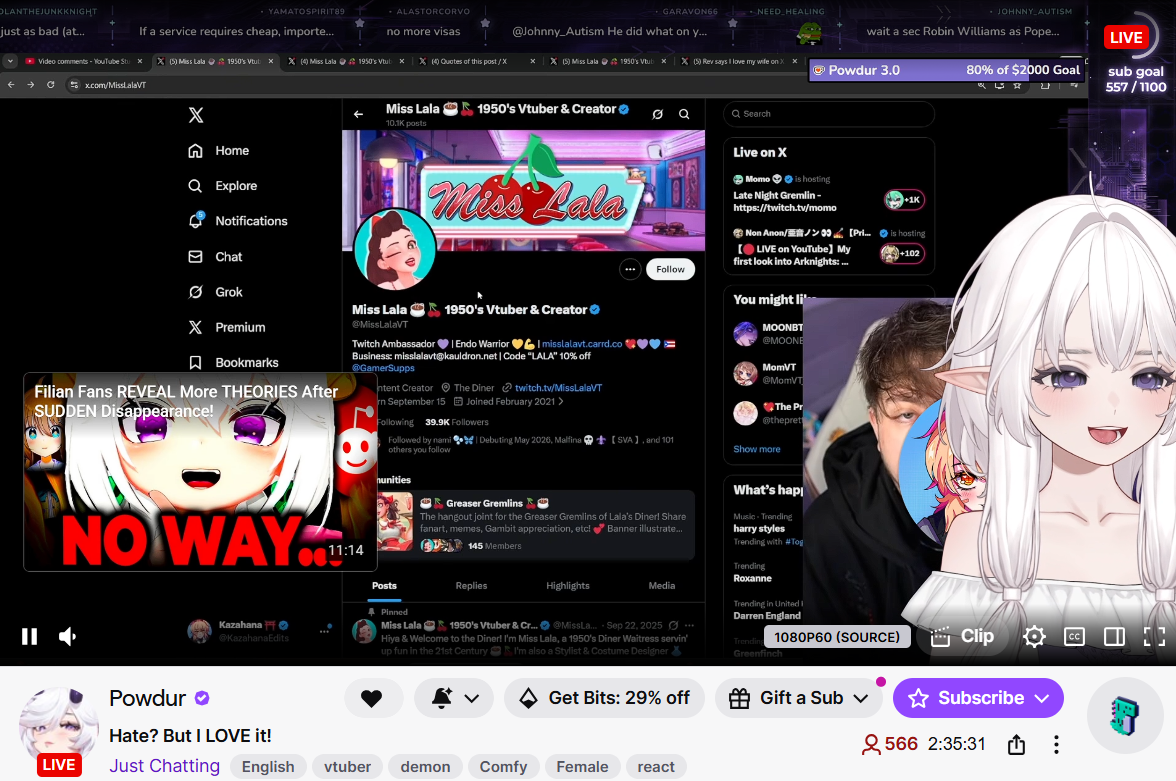Viewport: 1176px width, 781px height.
Task: Select the Comfy tag
Action: click(503, 767)
